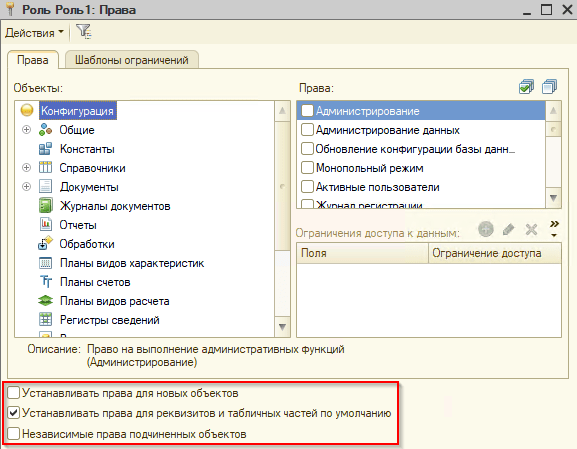Close the Роль1 Права window
The width and height of the screenshot is (577, 449).
coord(567,9)
